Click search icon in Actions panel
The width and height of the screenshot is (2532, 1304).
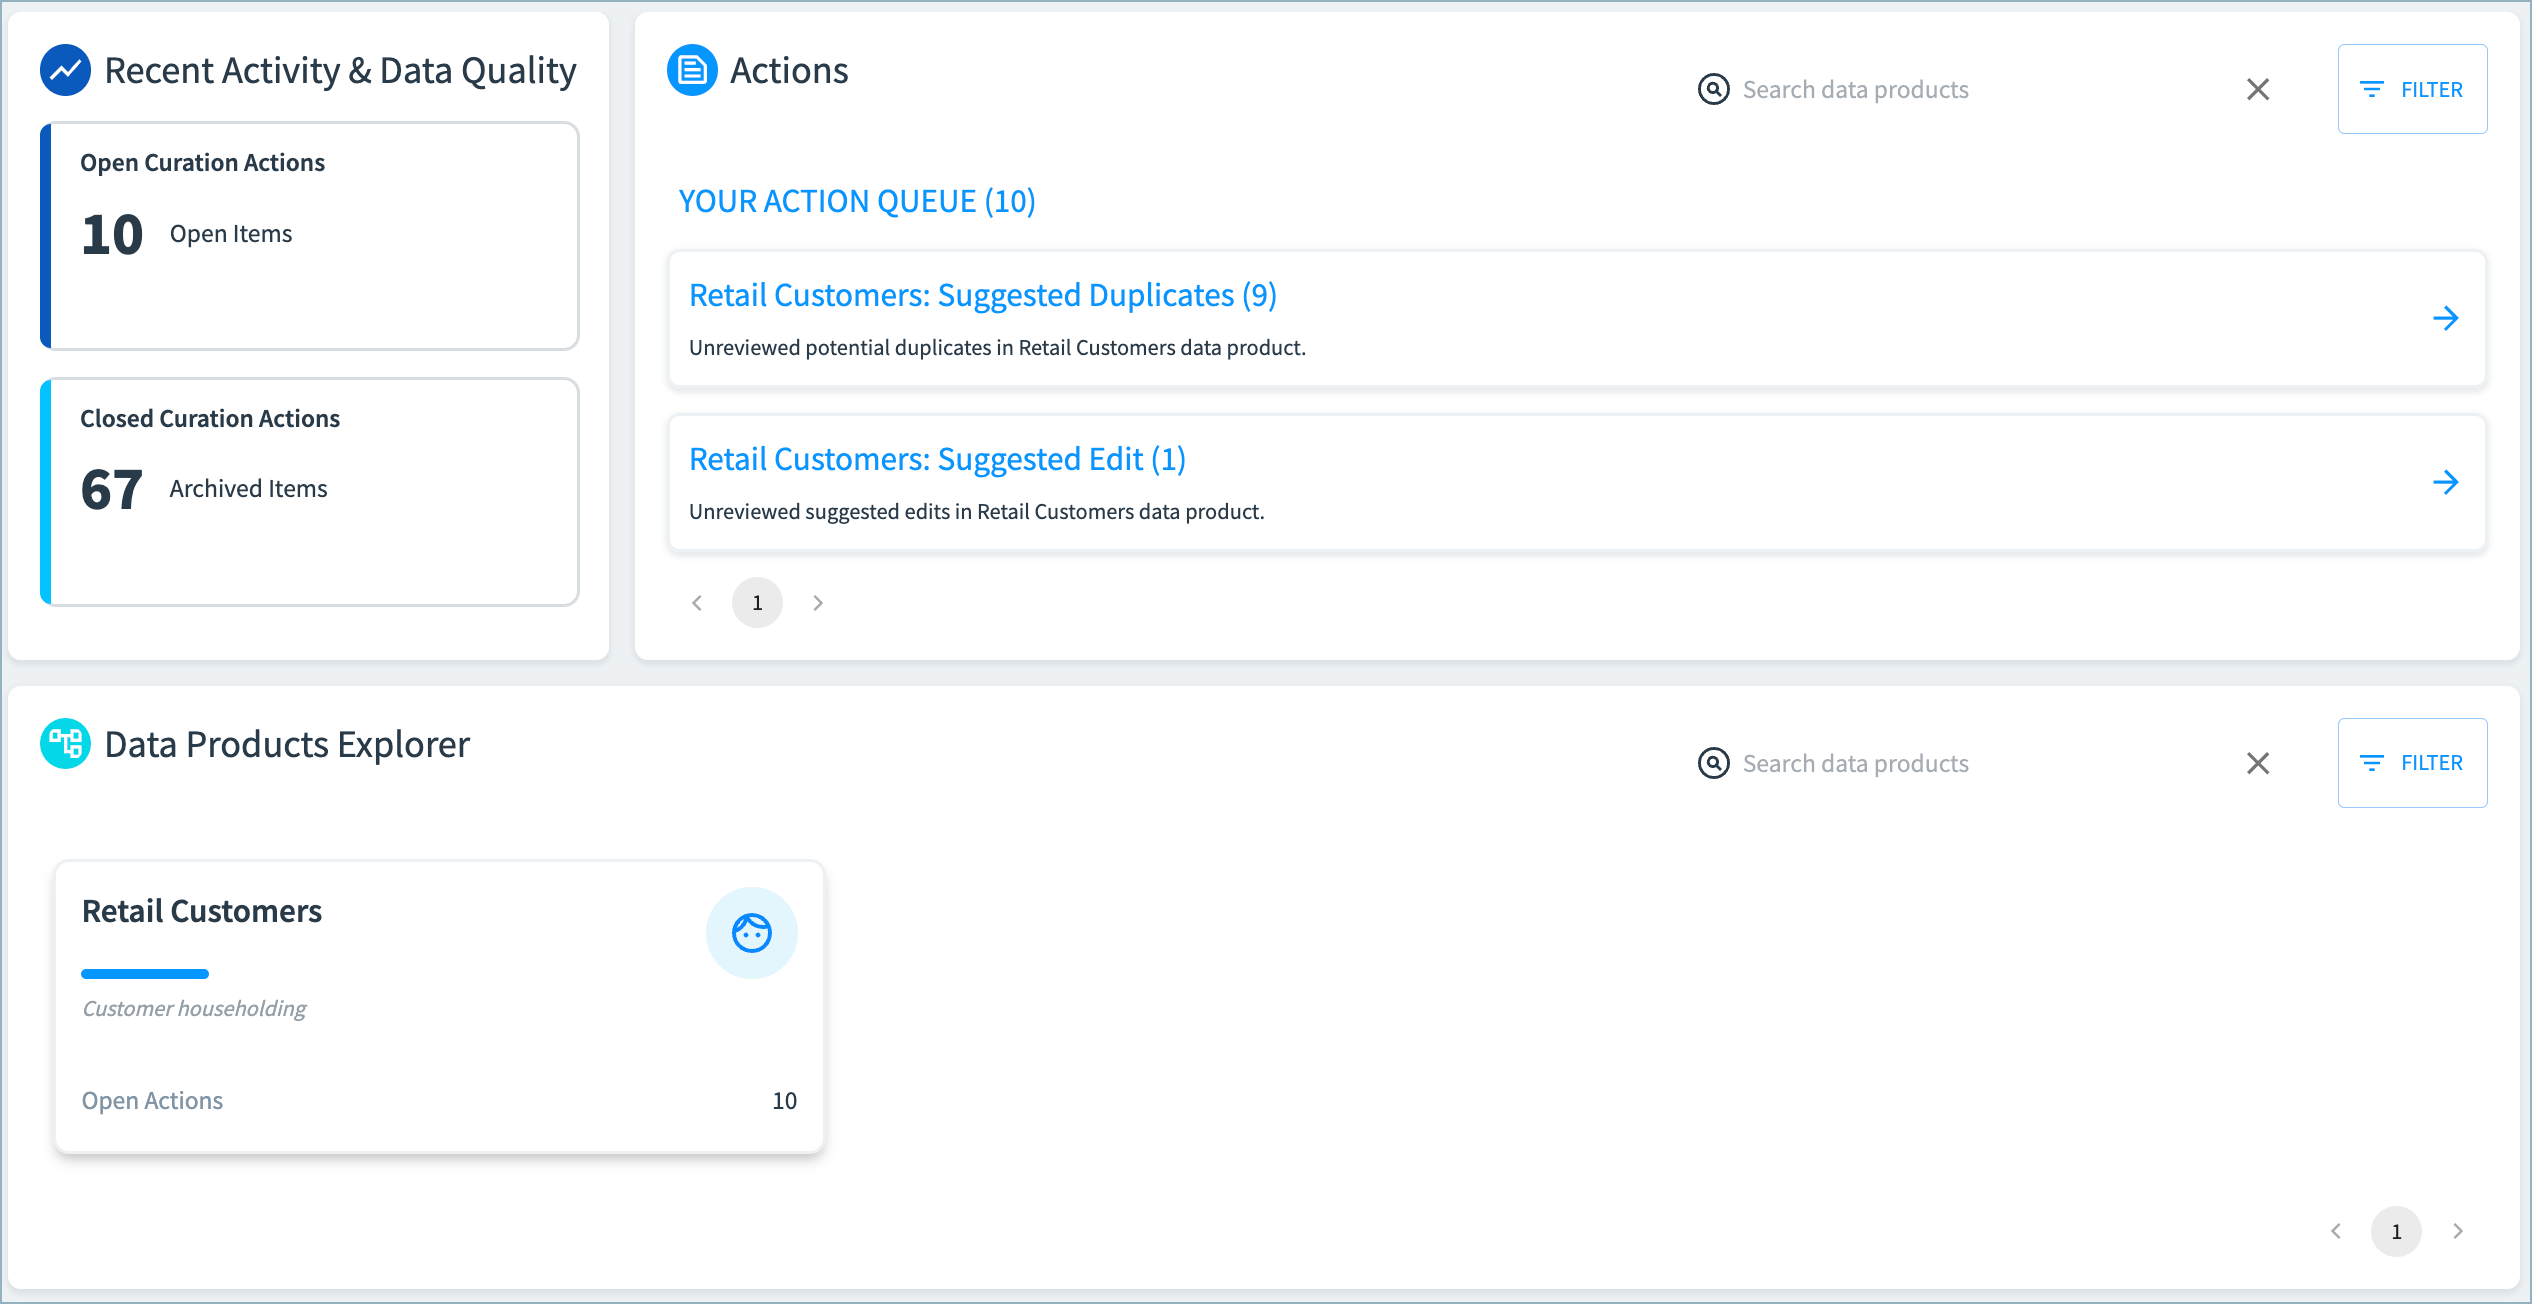(x=1713, y=90)
